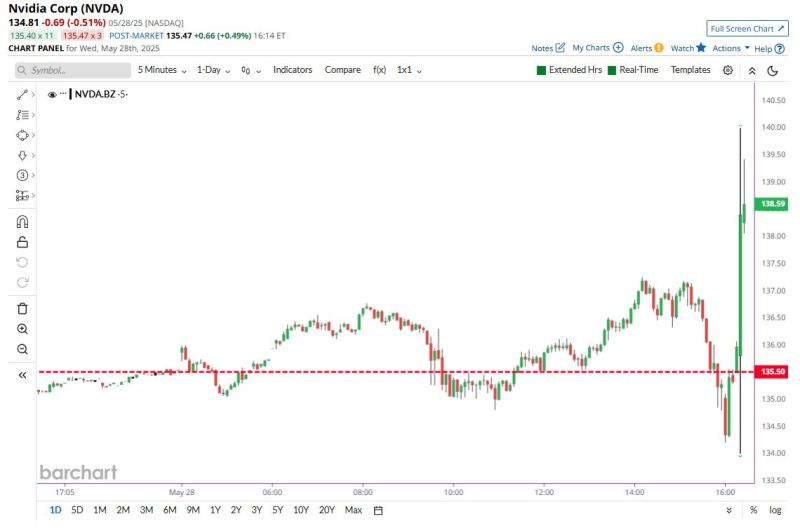Zoom out with the minus magnifier
Image resolution: width=800 pixels, height=528 pixels.
click(x=22, y=349)
